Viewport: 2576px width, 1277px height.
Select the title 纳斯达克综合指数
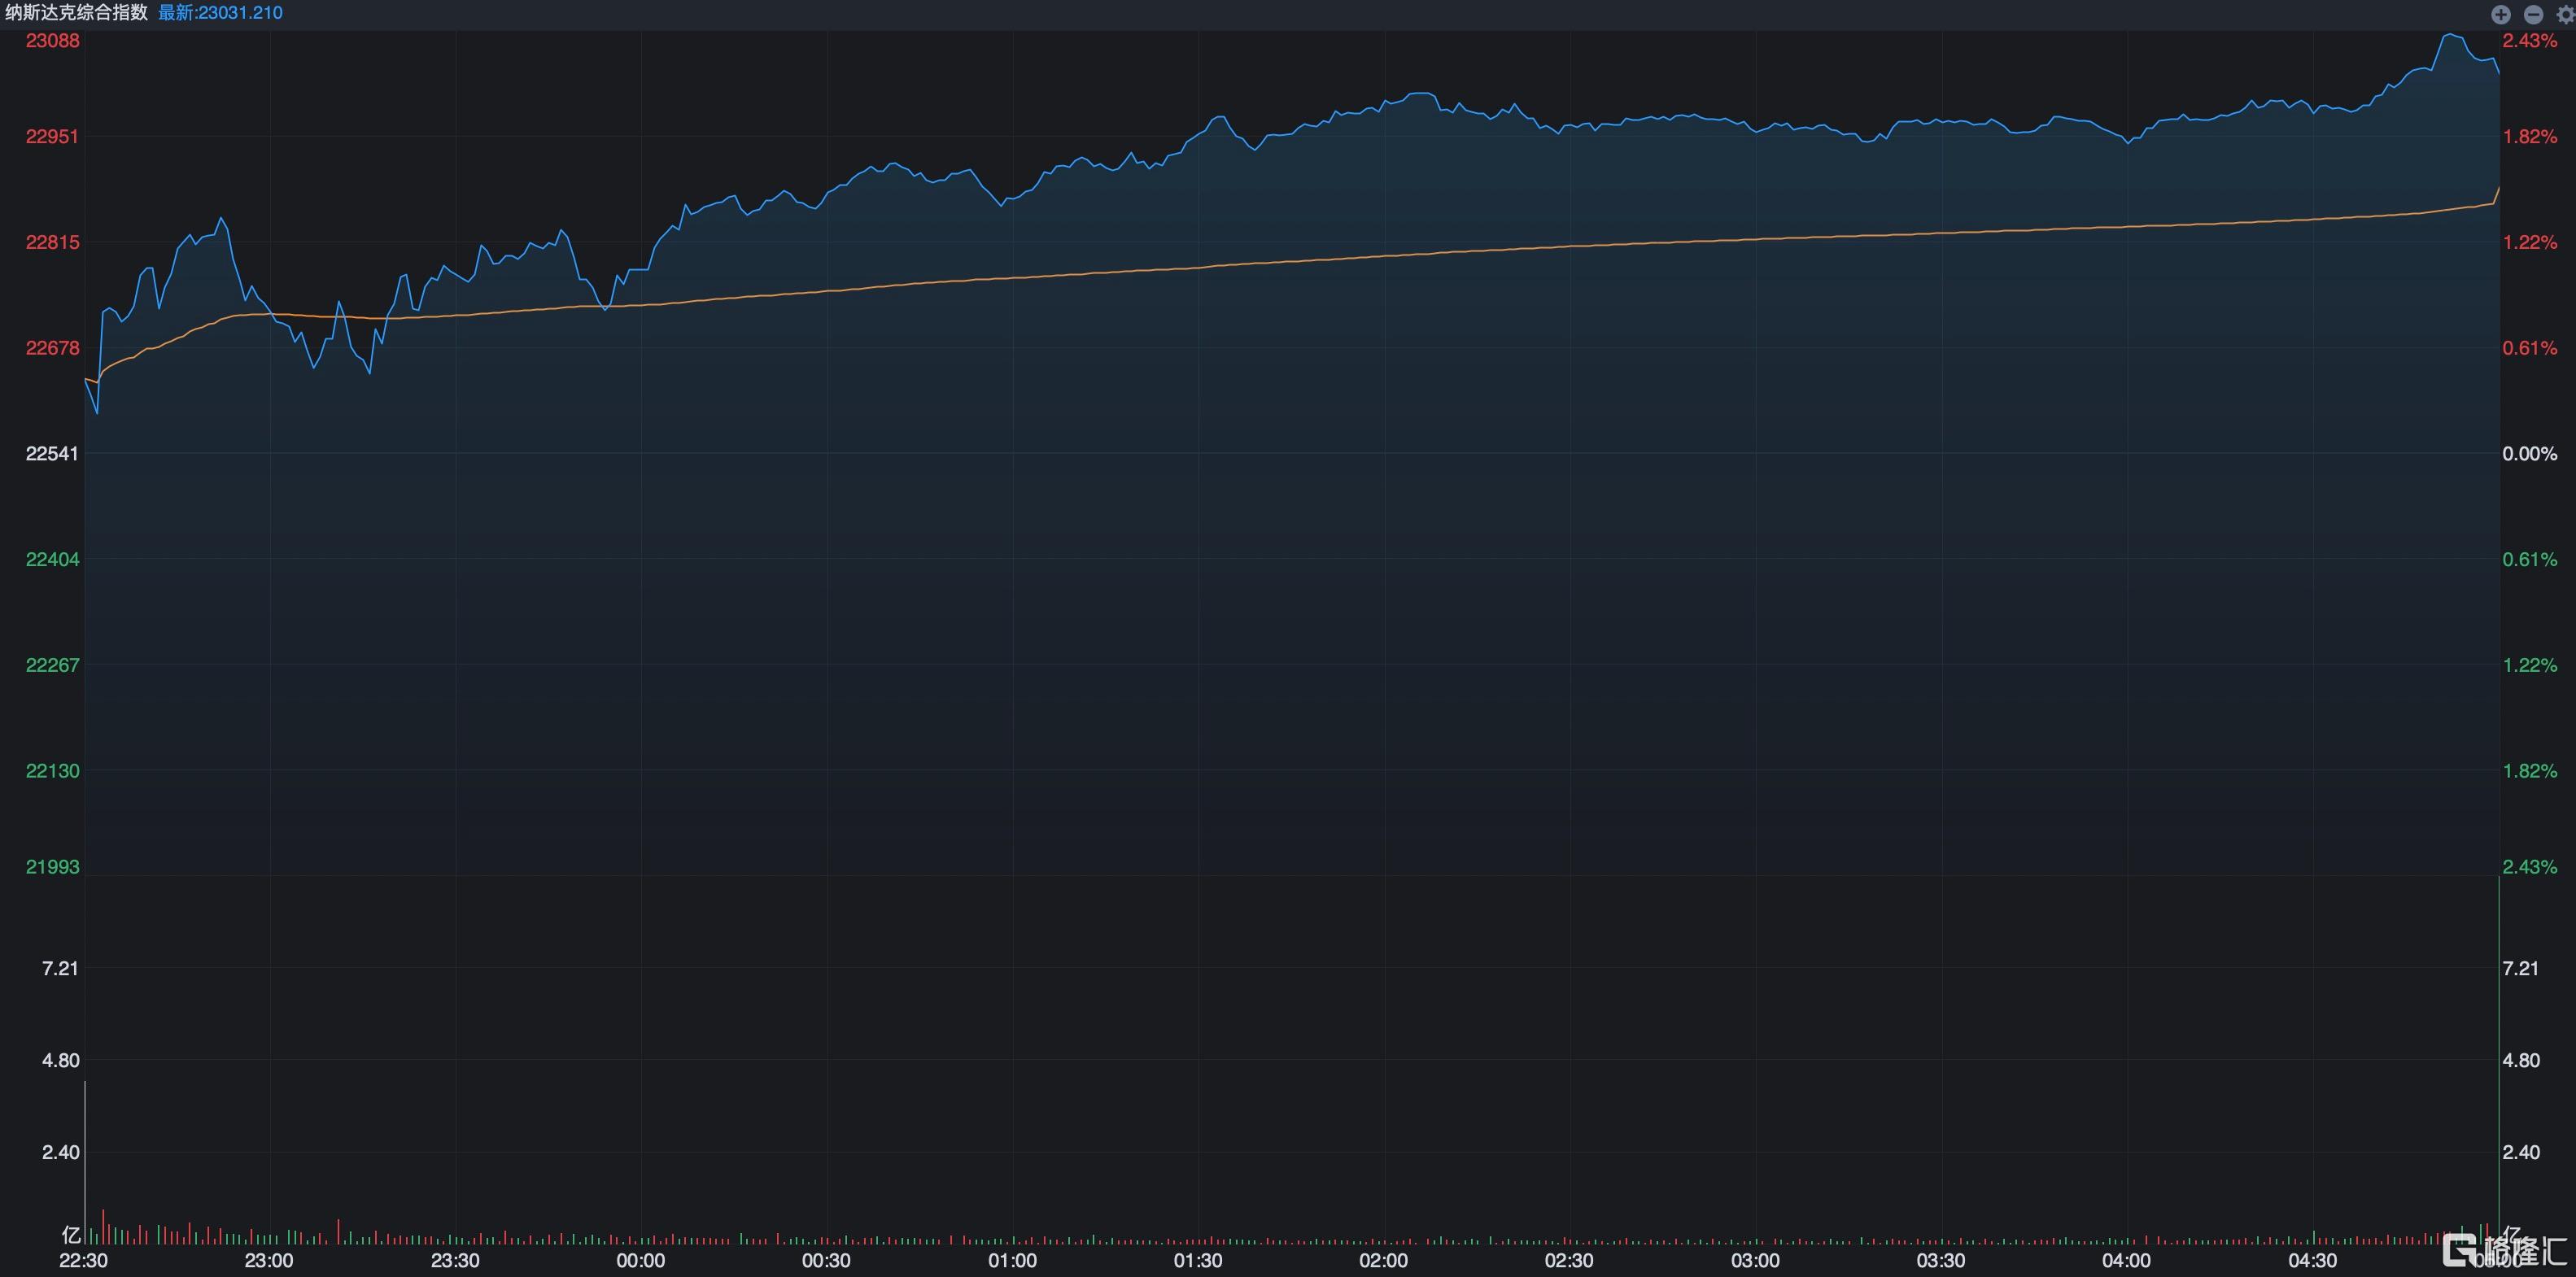point(77,13)
